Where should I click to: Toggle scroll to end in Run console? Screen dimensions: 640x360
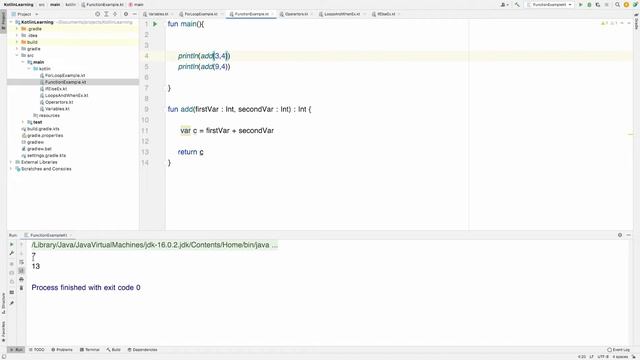pos(21,271)
